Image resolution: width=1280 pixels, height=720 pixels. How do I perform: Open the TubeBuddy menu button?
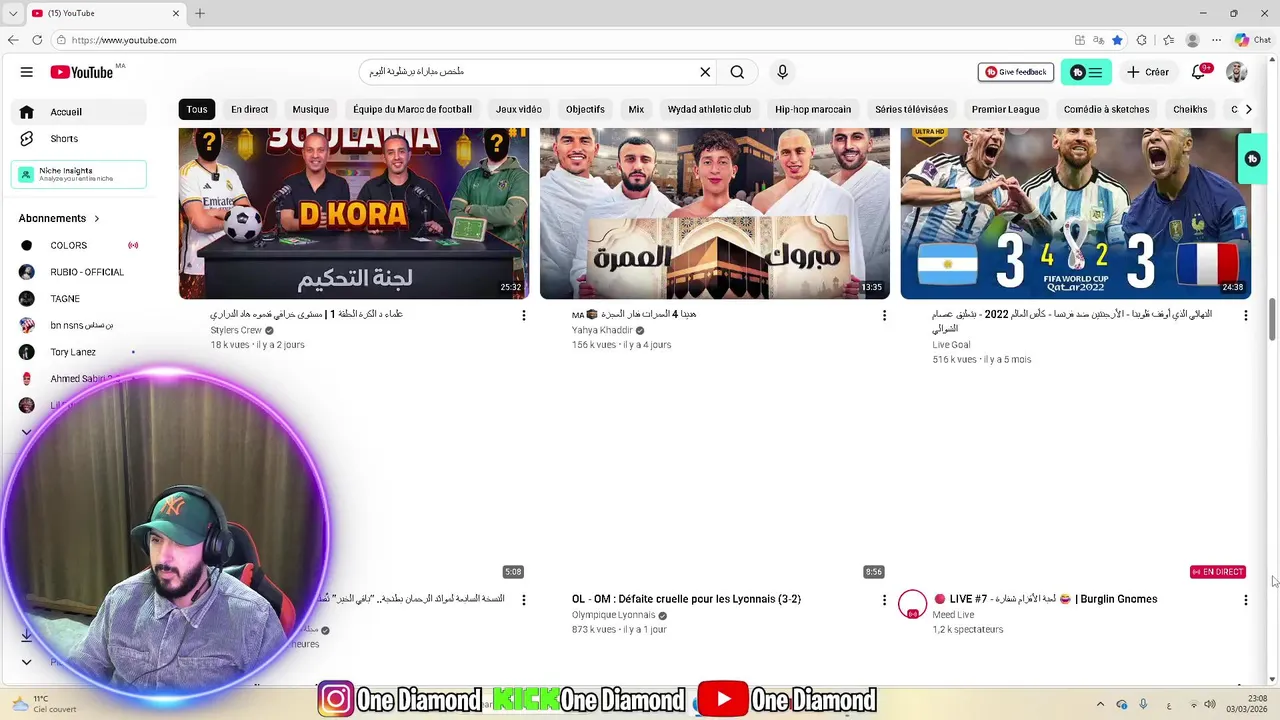pyautogui.click(x=1086, y=72)
